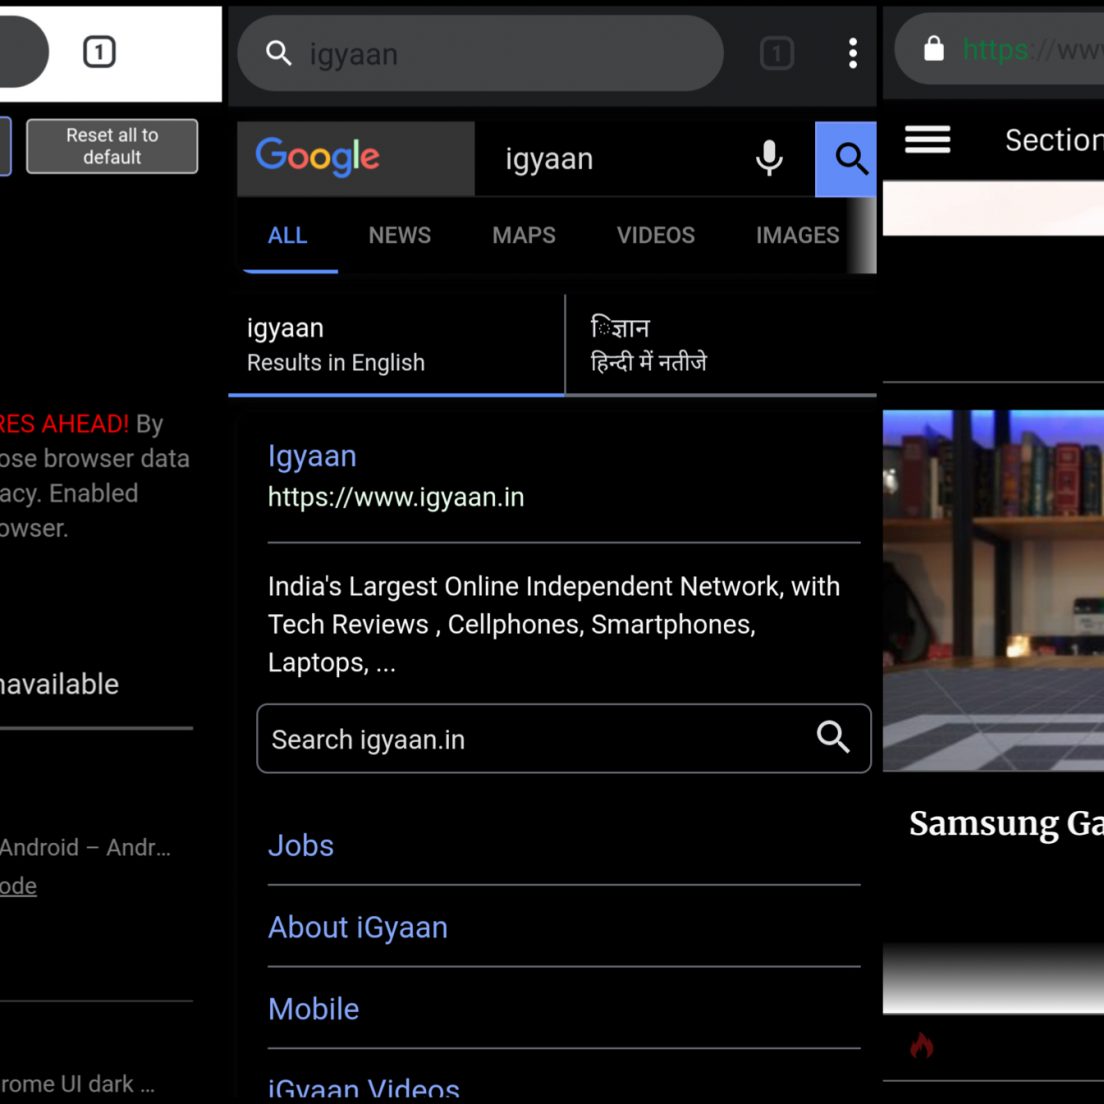Switch to the Videos tab

pyautogui.click(x=655, y=235)
